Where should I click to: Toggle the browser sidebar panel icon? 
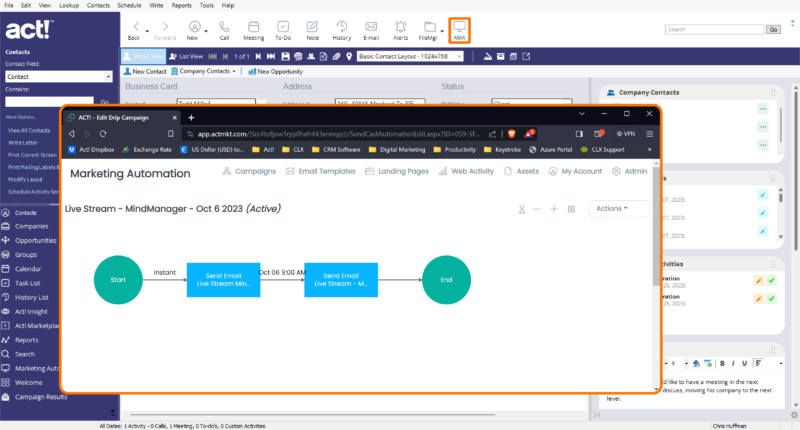coord(579,134)
